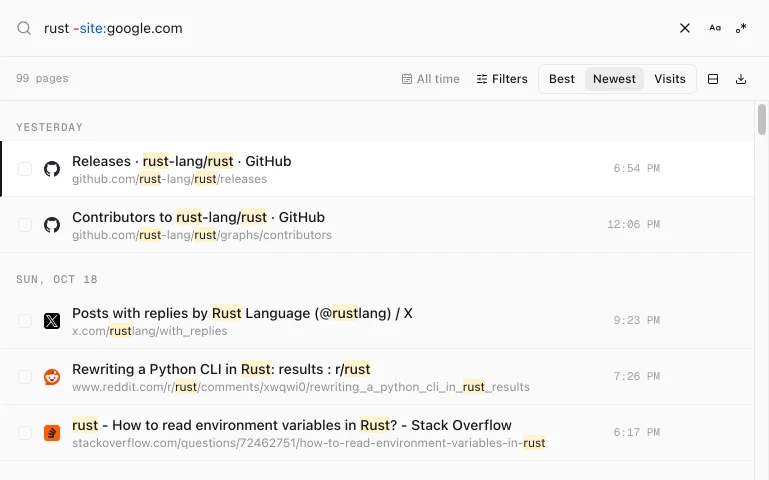Click the YESTERDAY section header
The image size is (769, 480).
(x=50, y=127)
